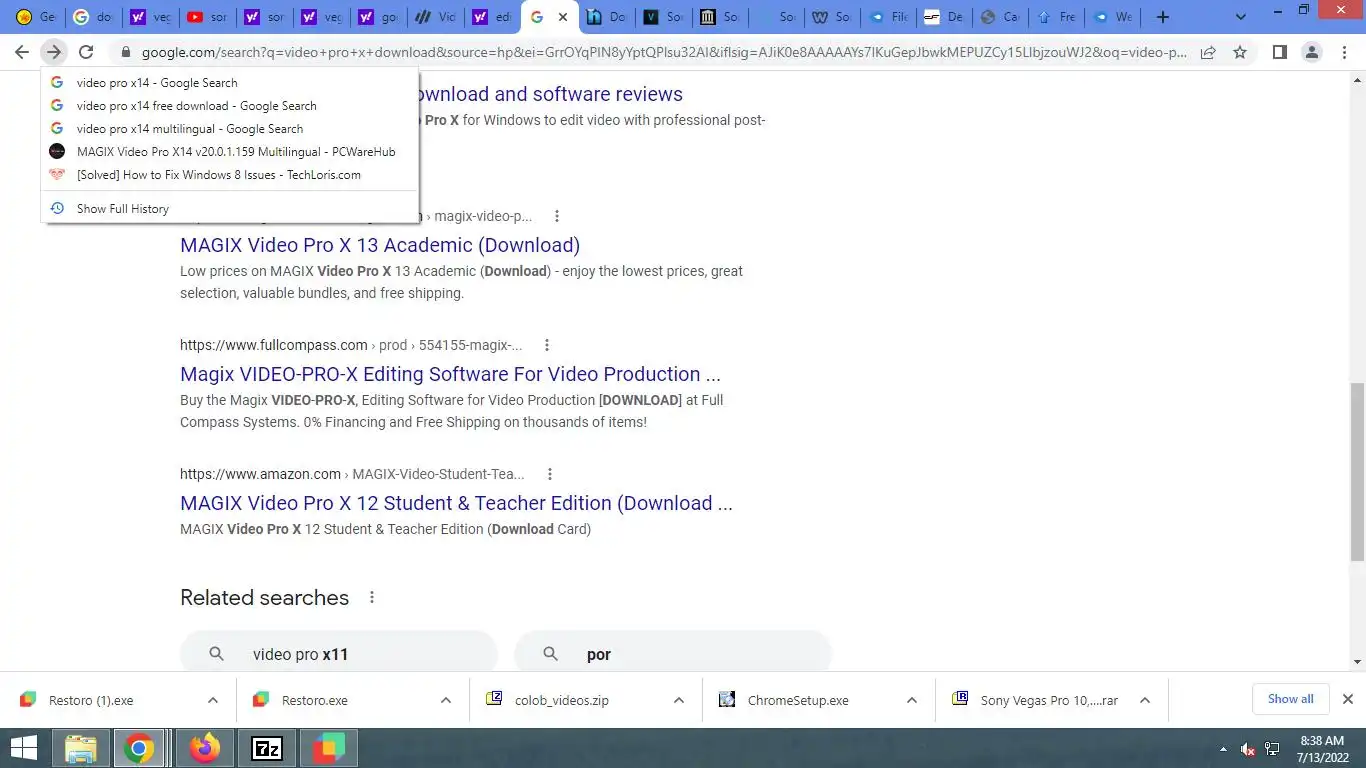
Task: Switch to the first tab labeled 'Ge'
Action: (x=36, y=17)
